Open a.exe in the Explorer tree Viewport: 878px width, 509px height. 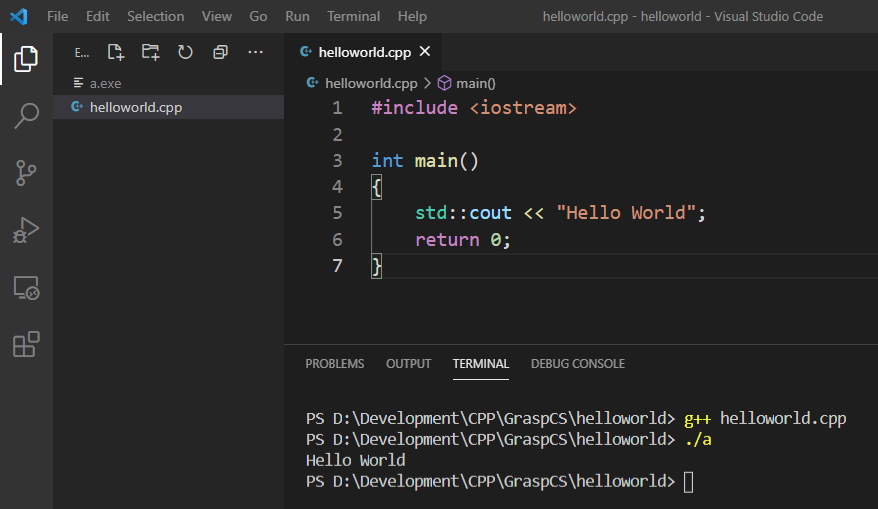[x=168, y=83]
